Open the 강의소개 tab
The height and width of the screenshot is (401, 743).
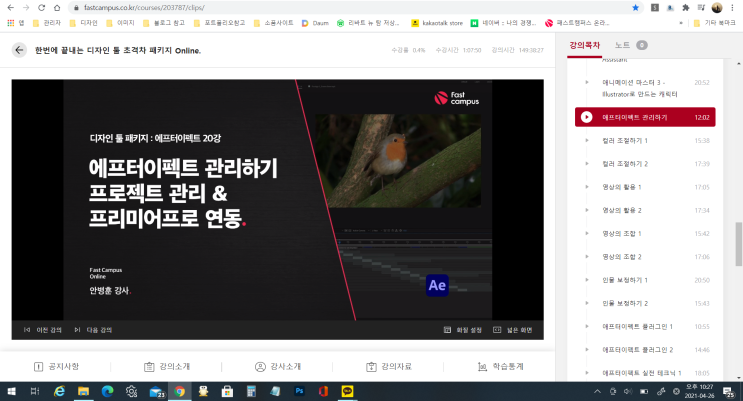tap(167, 366)
